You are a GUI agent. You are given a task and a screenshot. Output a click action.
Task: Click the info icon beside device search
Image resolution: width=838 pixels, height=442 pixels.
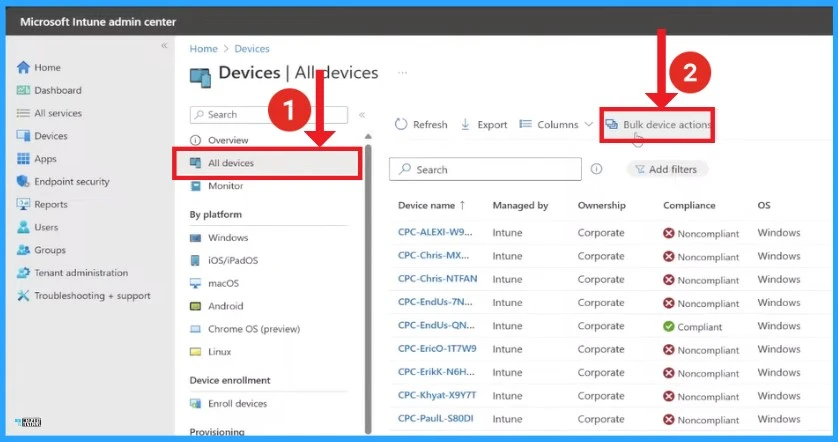coord(596,169)
